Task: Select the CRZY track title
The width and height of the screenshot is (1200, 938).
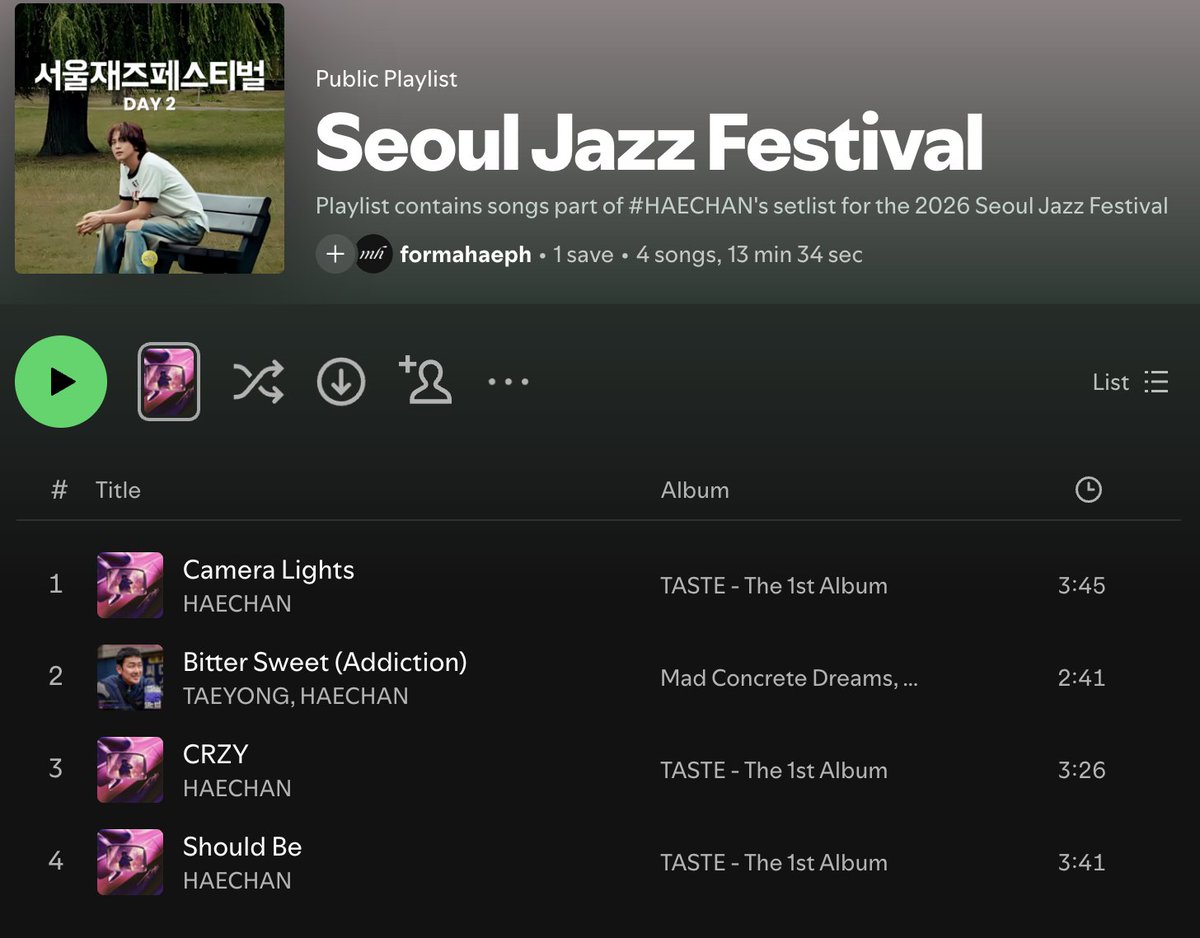Action: pyautogui.click(x=215, y=754)
